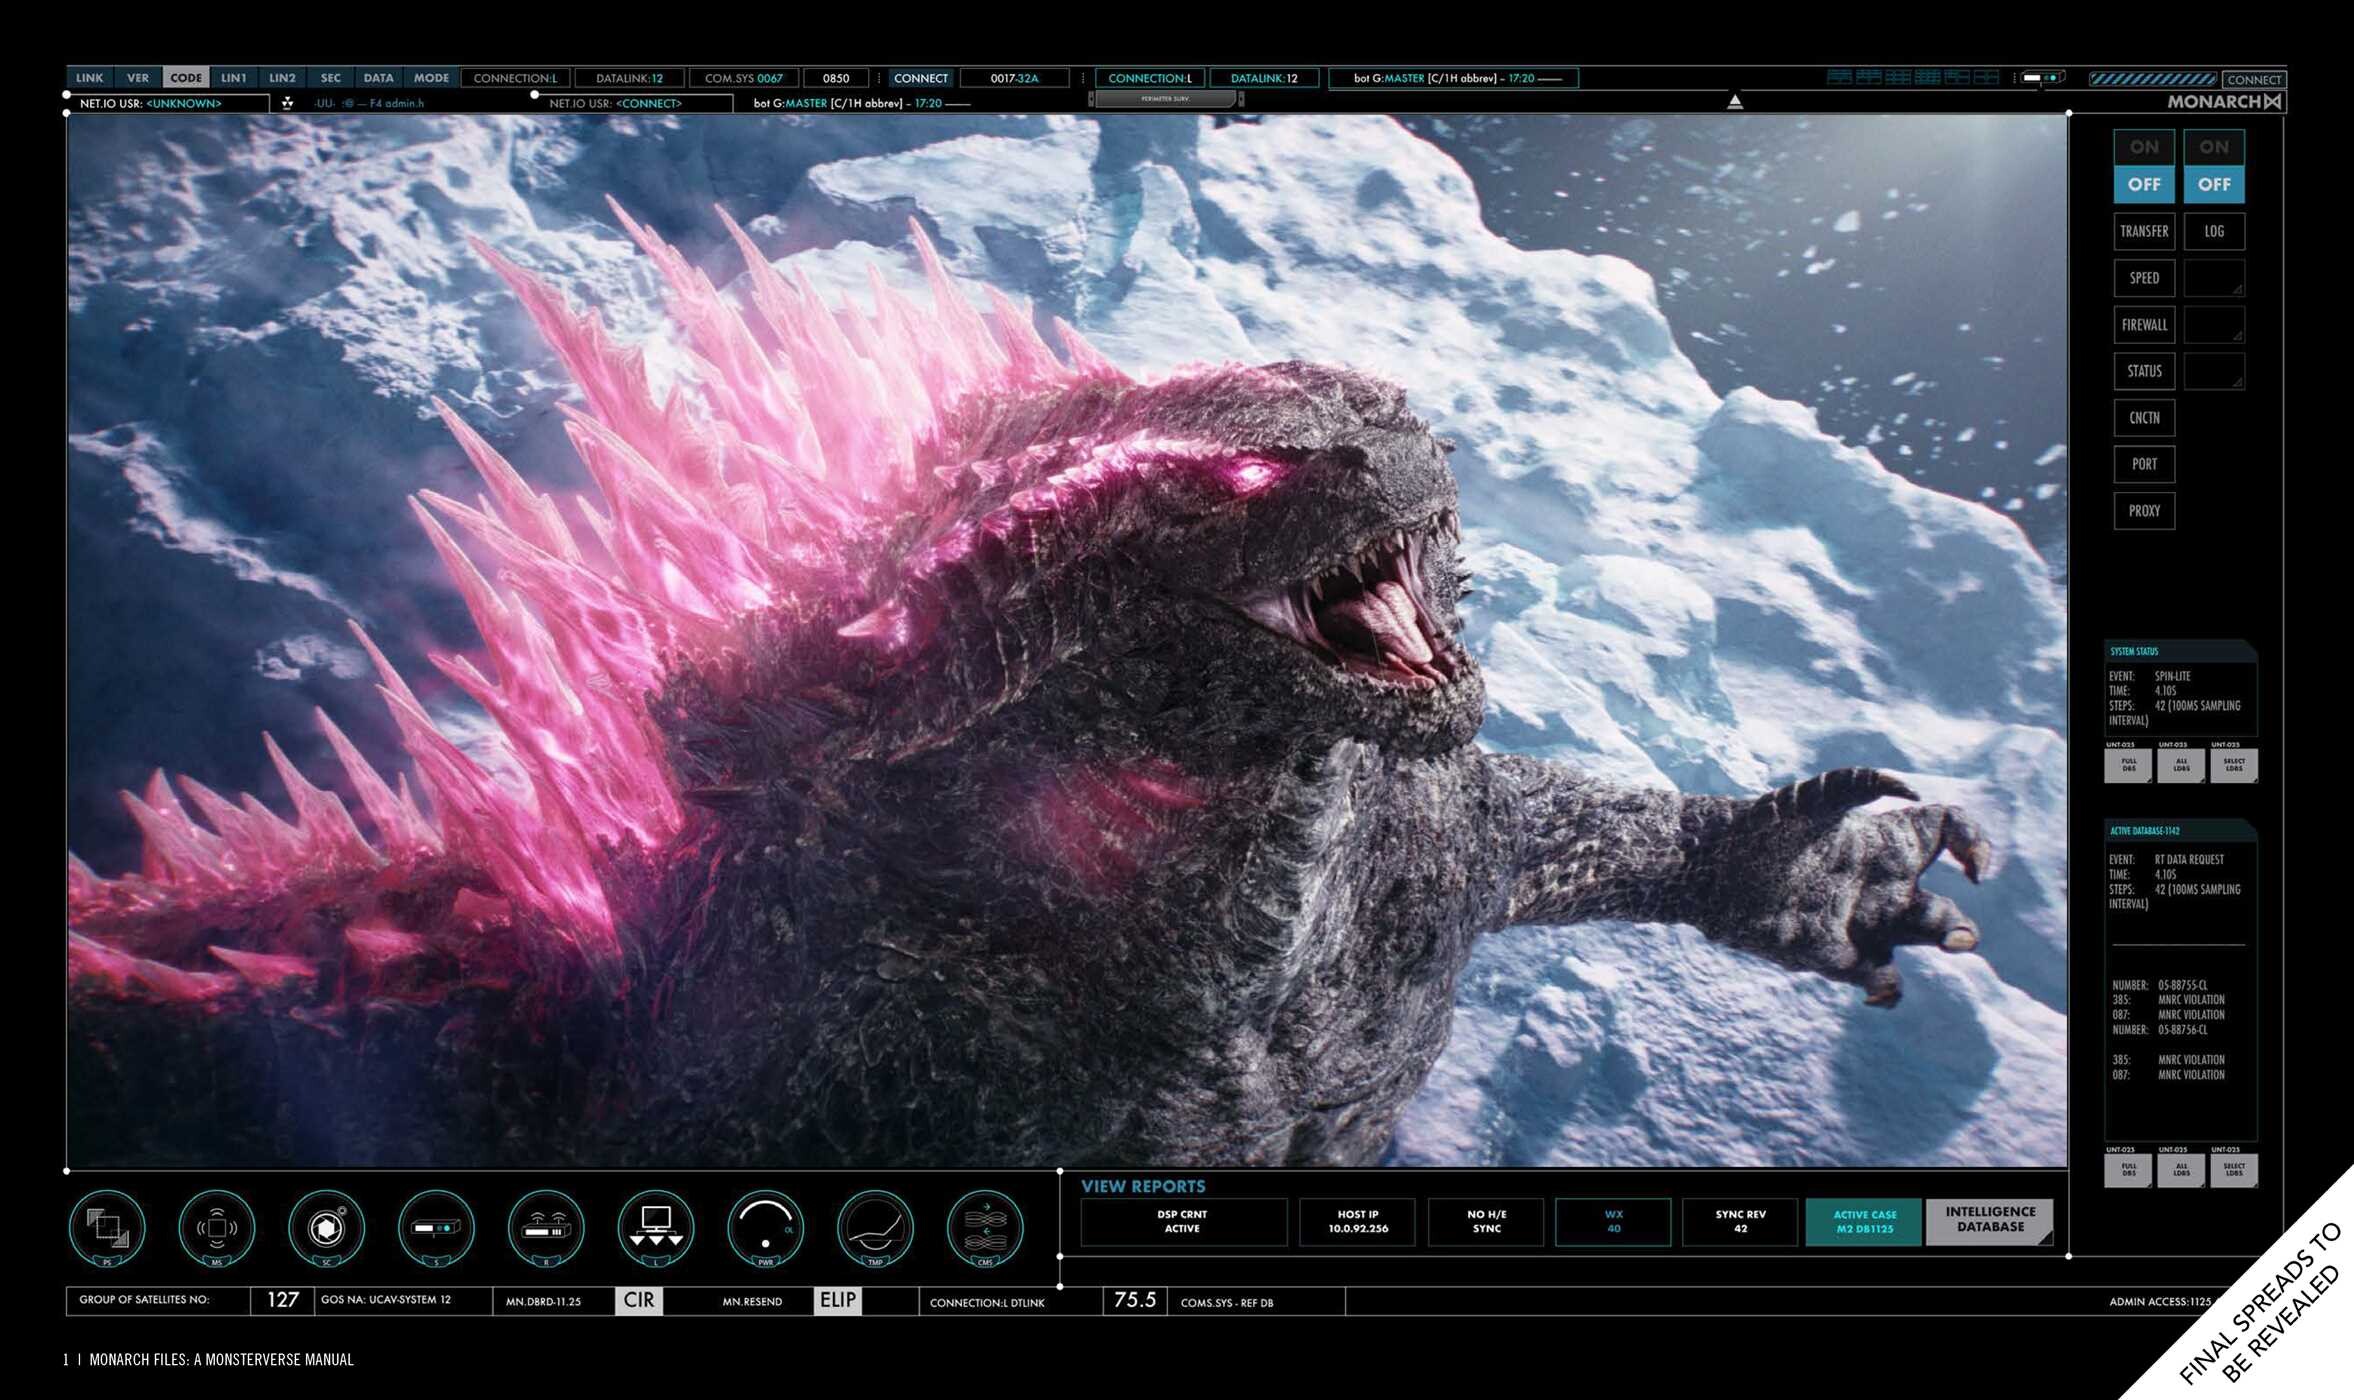Switch to the DATA tab
Screen dimensions: 2354x1400
tap(378, 78)
